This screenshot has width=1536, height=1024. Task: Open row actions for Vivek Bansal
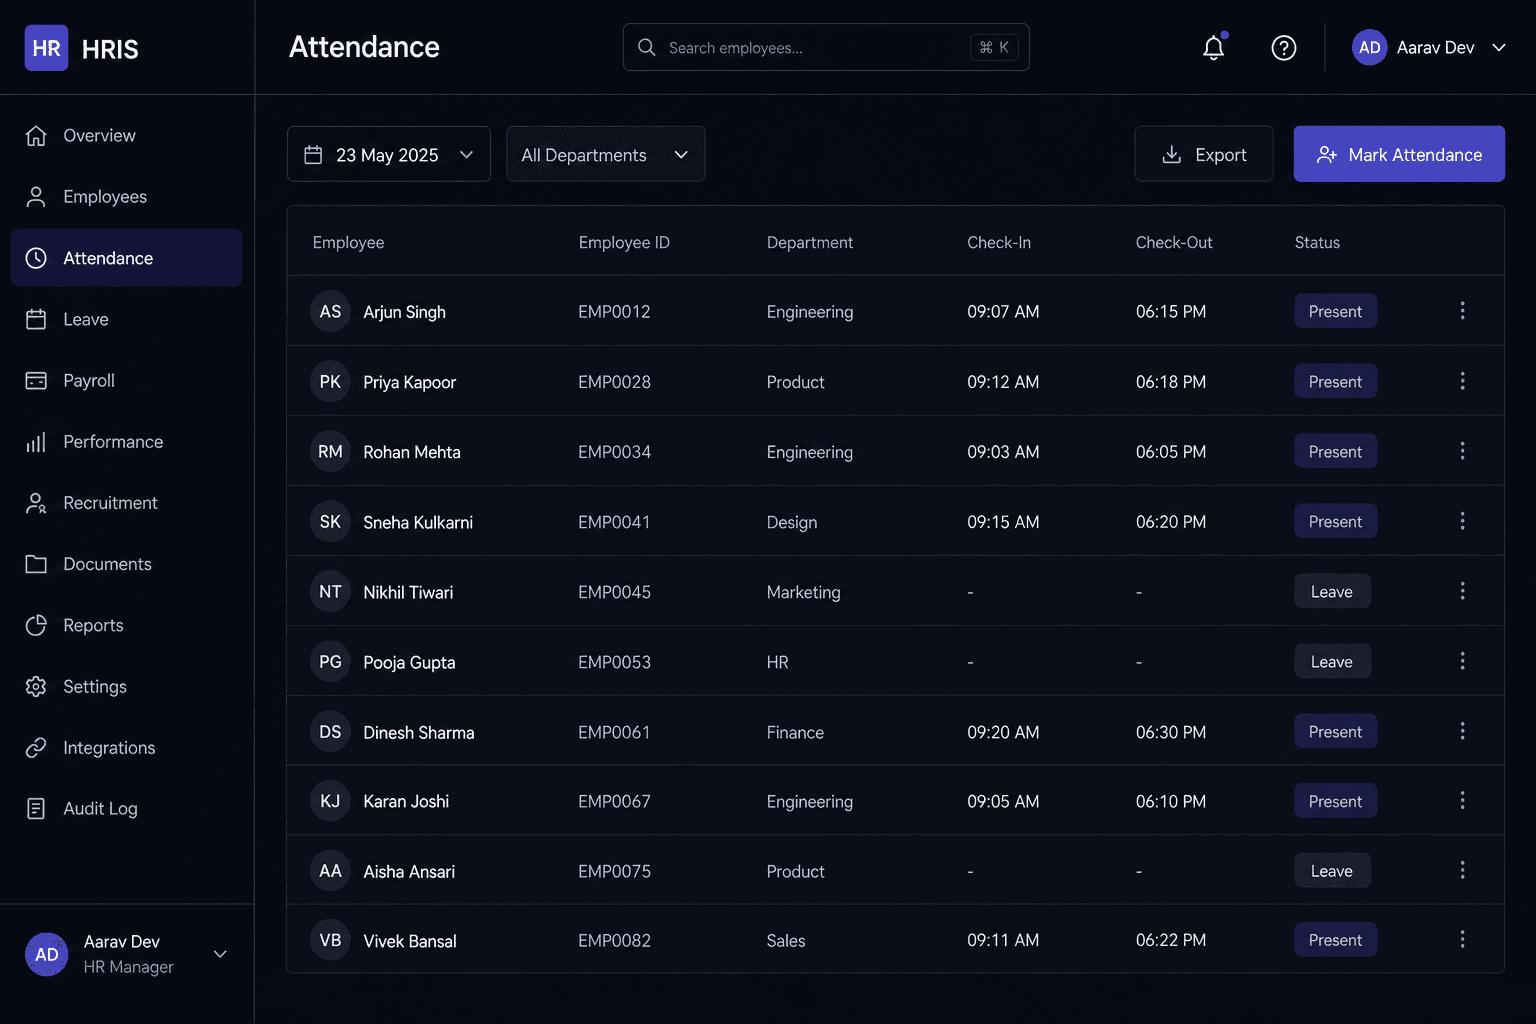click(1462, 939)
